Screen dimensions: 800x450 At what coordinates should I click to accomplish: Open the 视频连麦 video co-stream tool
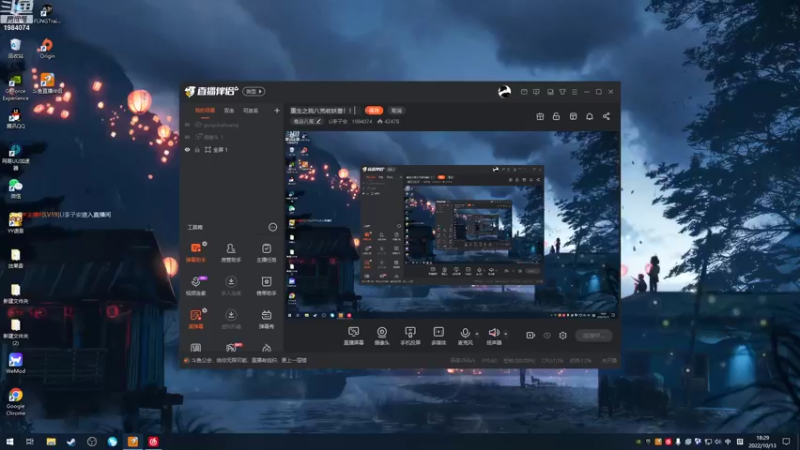196,286
